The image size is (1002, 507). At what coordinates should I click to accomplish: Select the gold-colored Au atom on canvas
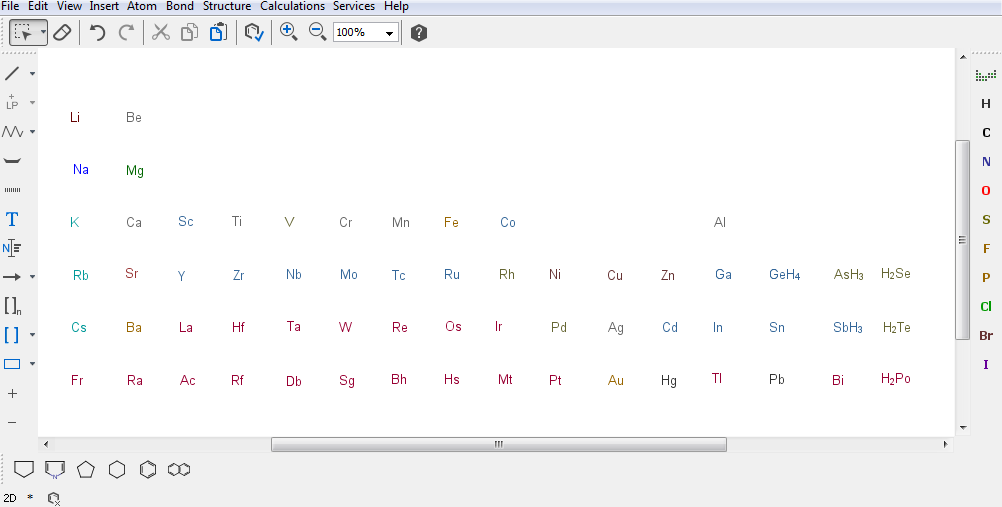[x=616, y=381]
